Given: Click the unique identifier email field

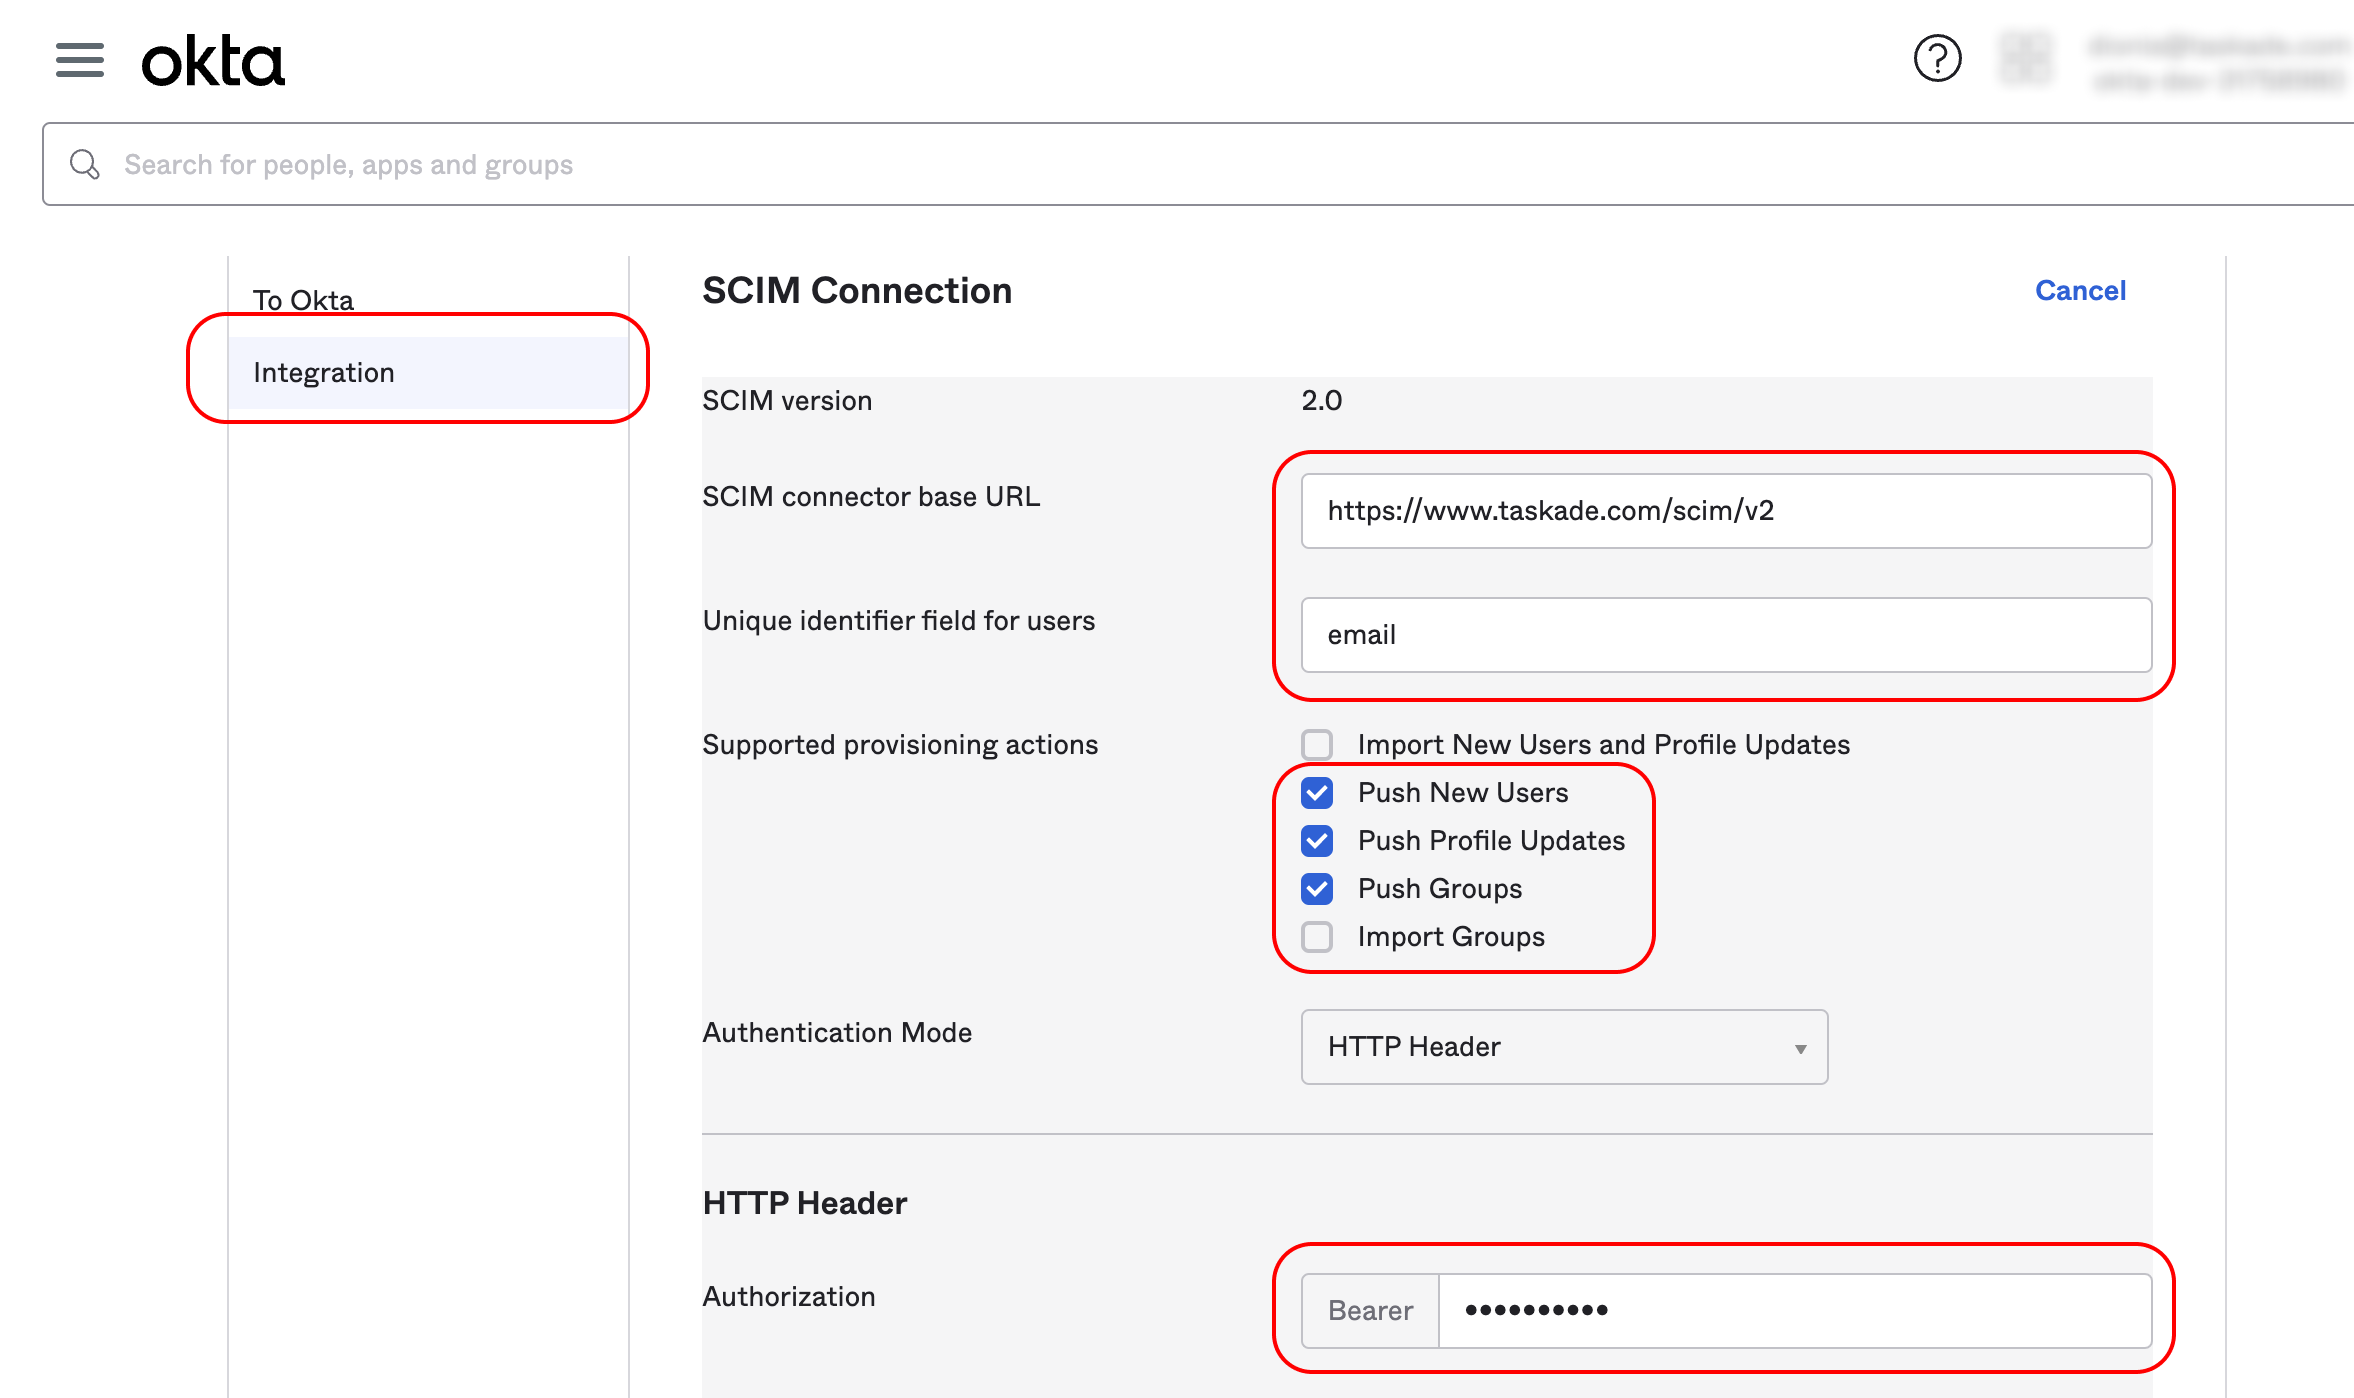Looking at the screenshot, I should [1725, 635].
